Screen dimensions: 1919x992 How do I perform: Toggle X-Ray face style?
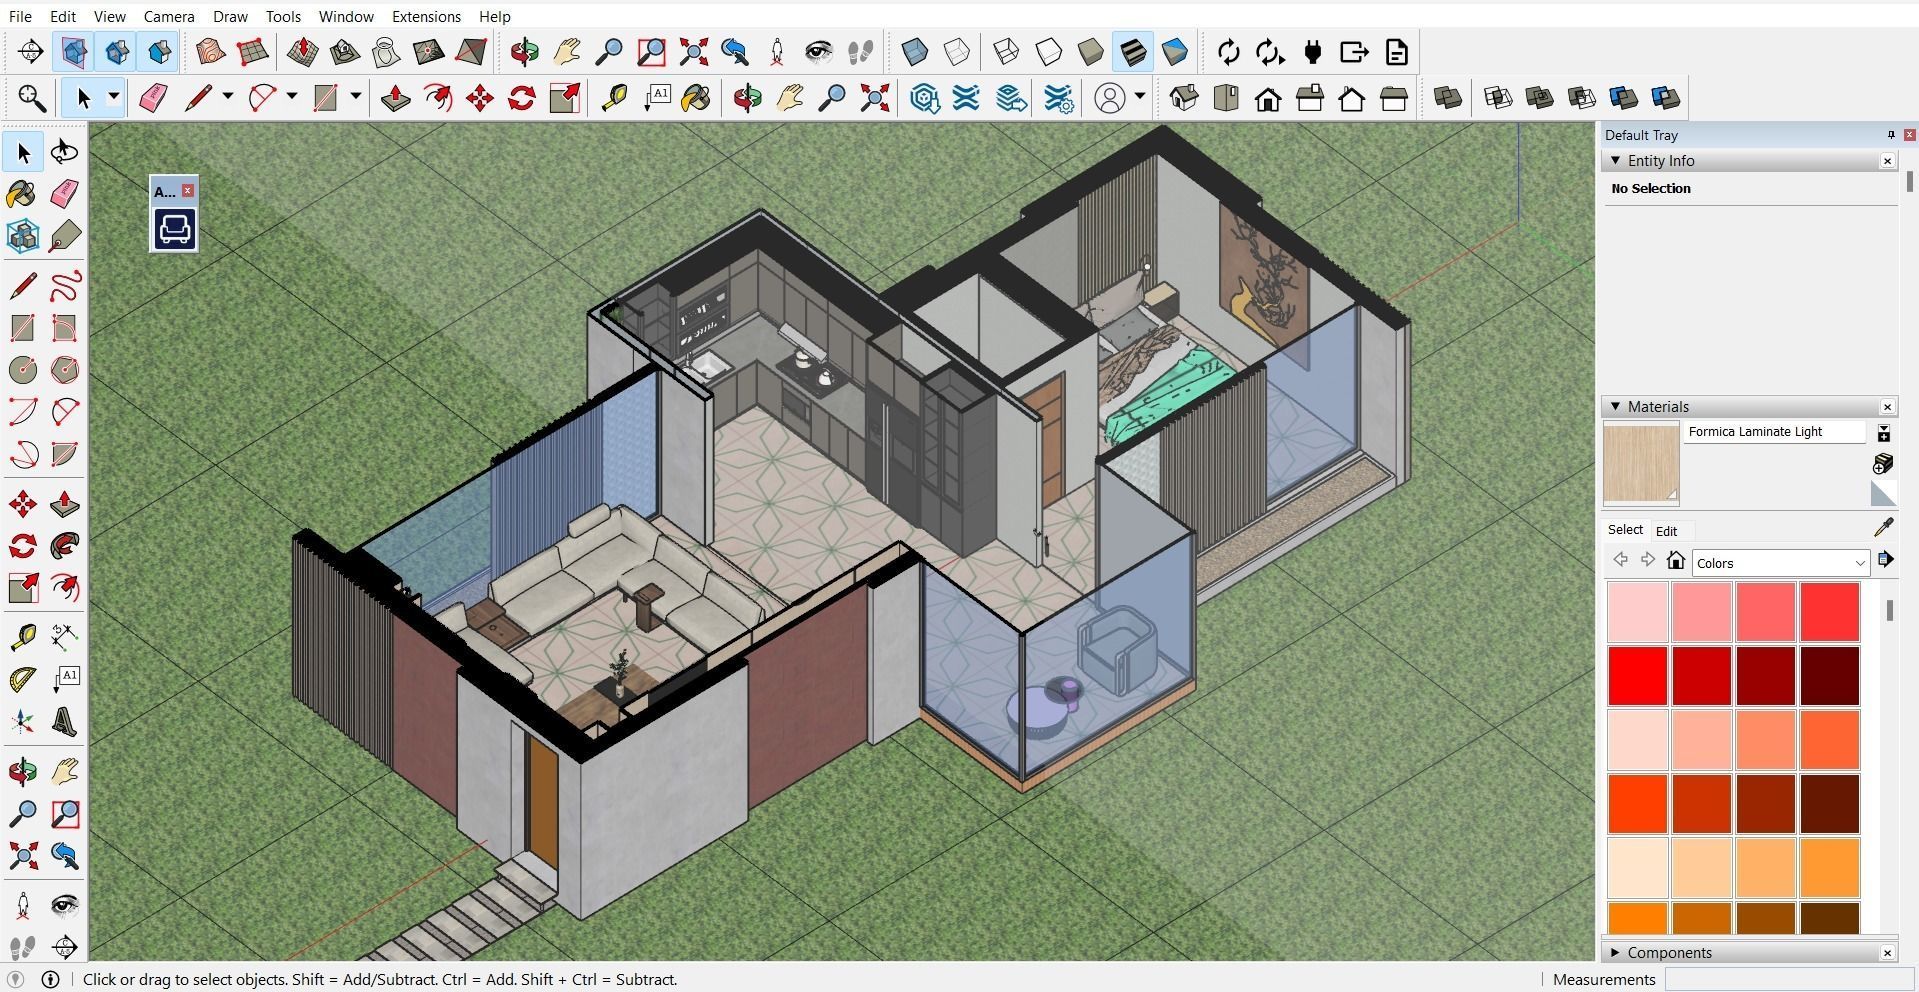[x=914, y=52]
